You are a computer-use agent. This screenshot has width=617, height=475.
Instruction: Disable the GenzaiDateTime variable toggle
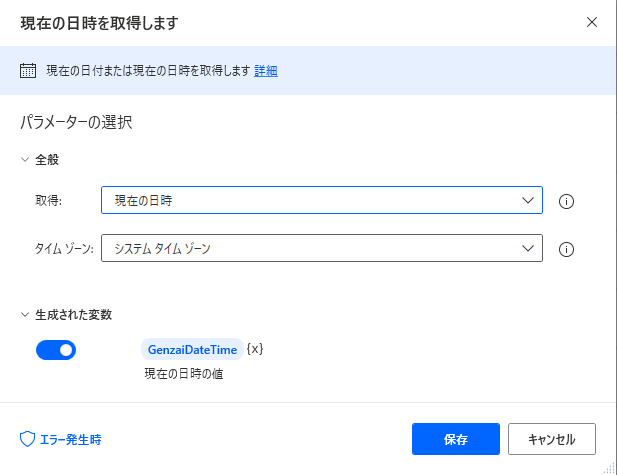click(56, 350)
